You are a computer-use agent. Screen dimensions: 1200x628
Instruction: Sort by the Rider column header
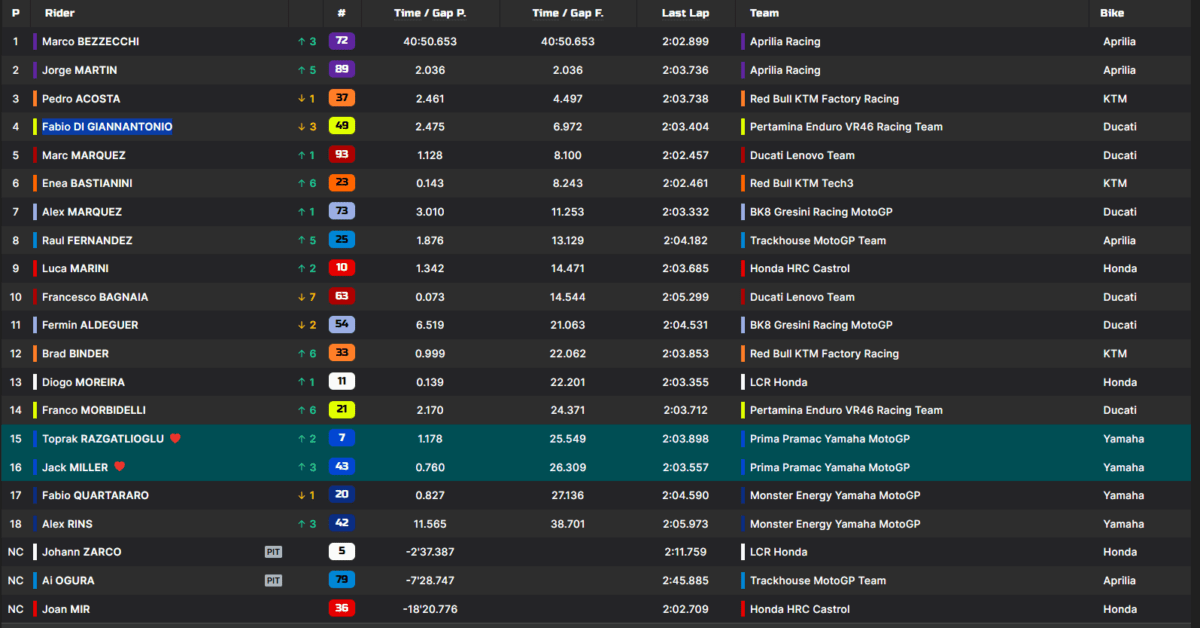[x=60, y=13]
